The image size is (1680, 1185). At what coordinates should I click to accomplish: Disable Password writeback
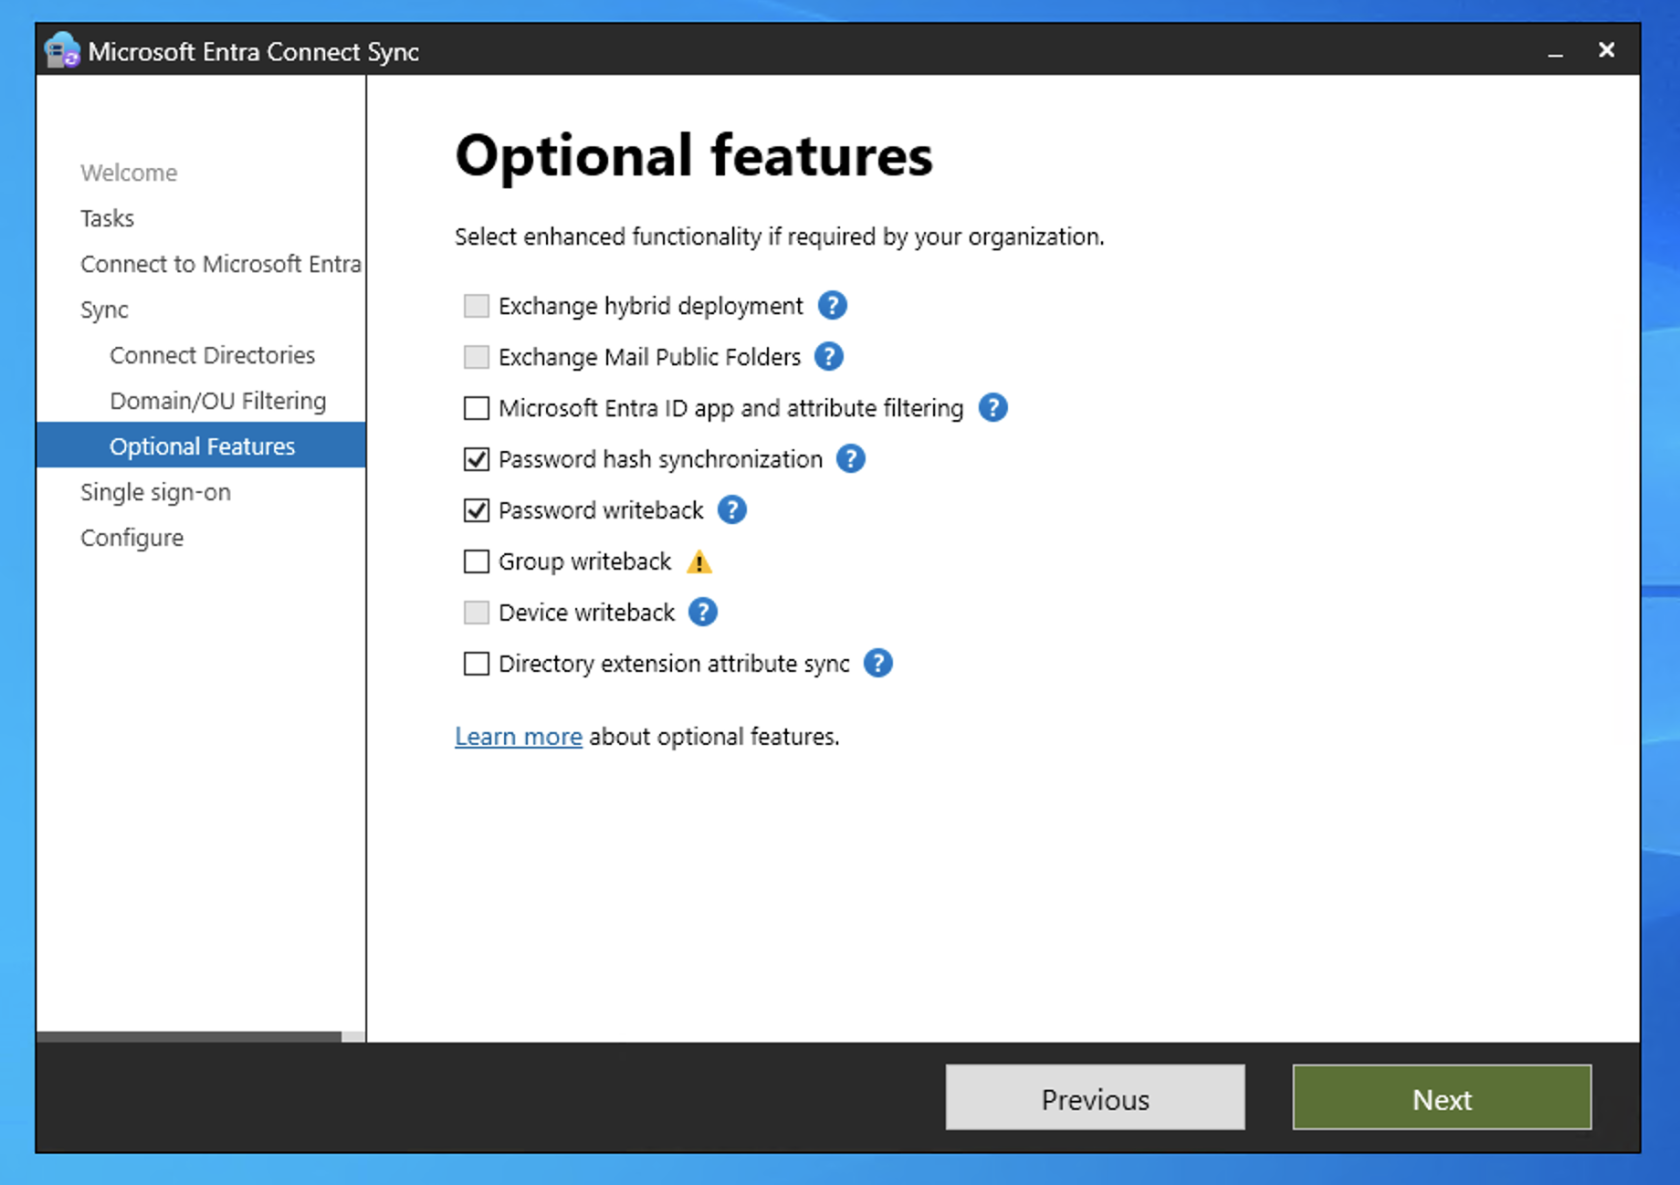476,510
